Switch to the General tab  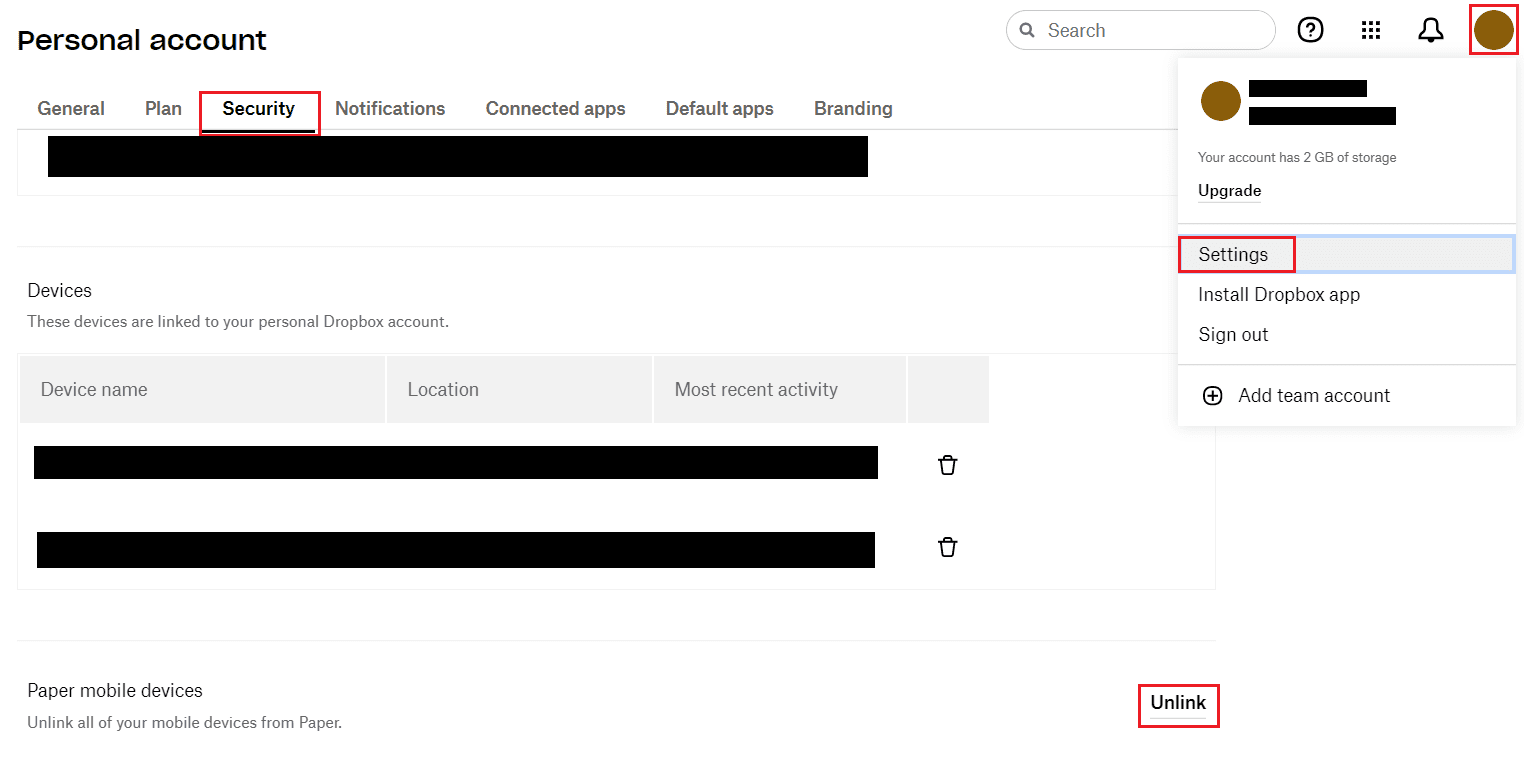point(71,109)
